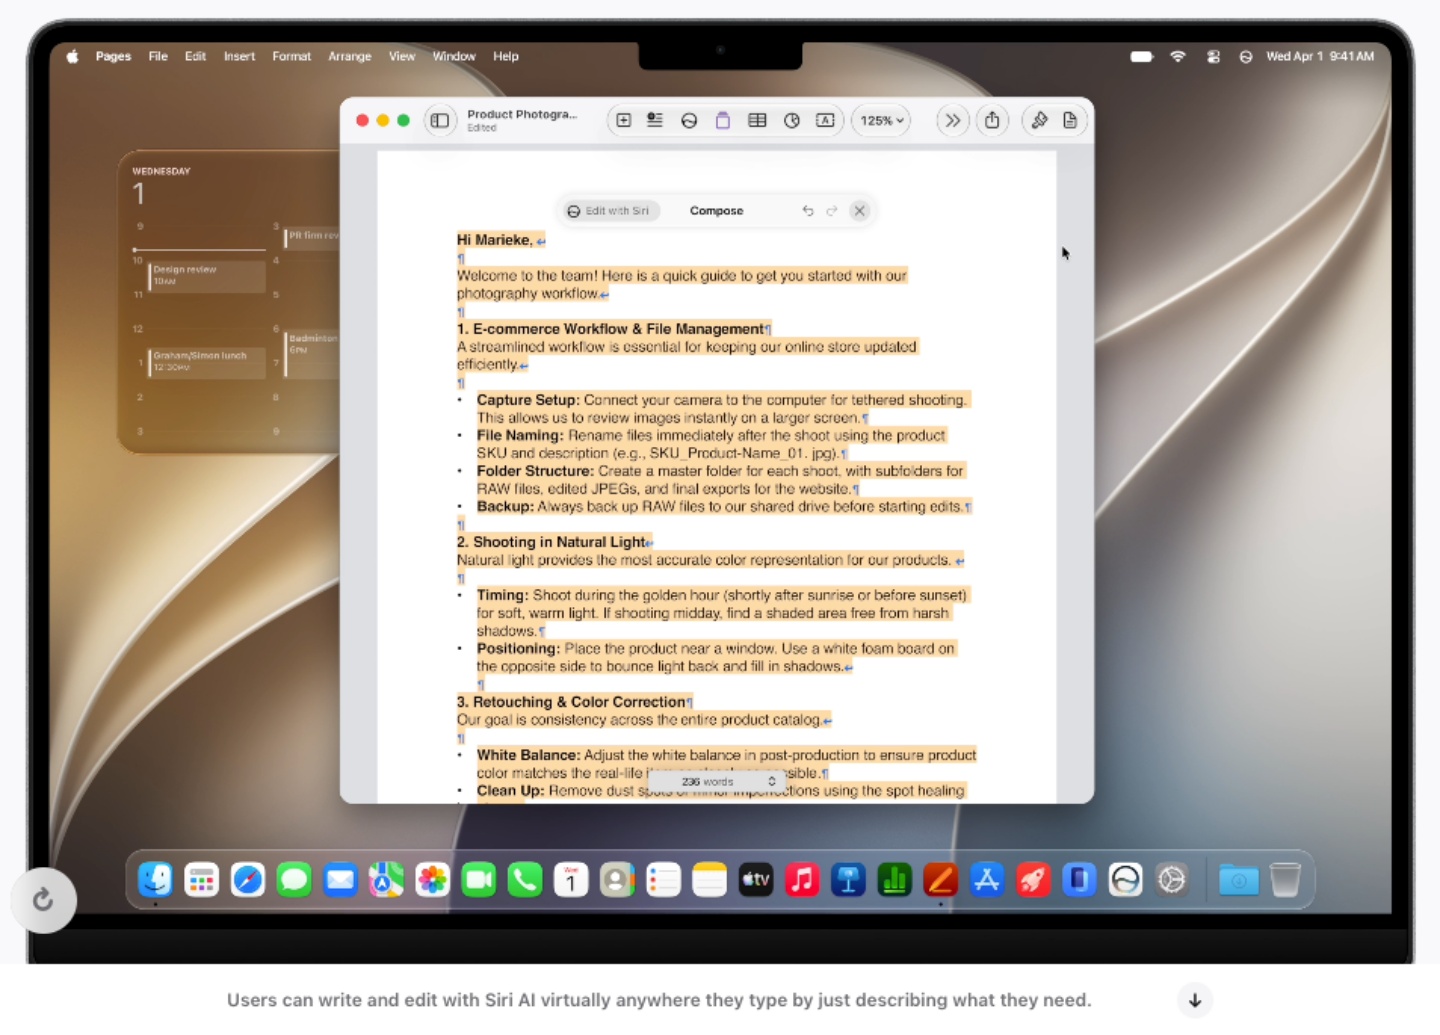The image size is (1440, 1035).
Task: Open the Arrange menu
Action: click(x=350, y=57)
